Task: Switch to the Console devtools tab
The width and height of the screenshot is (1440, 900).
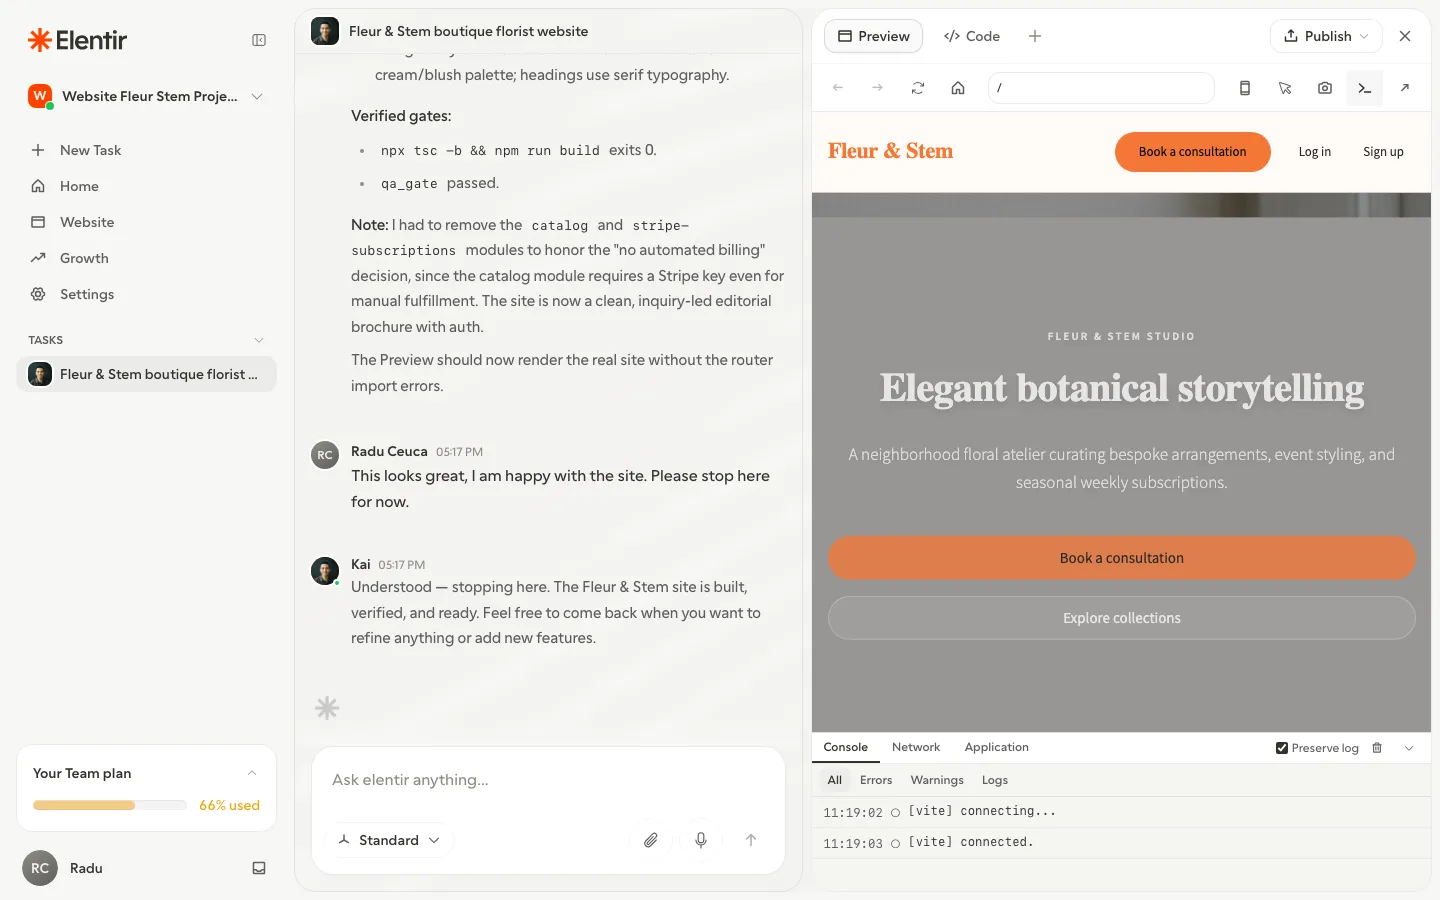Action: click(845, 747)
